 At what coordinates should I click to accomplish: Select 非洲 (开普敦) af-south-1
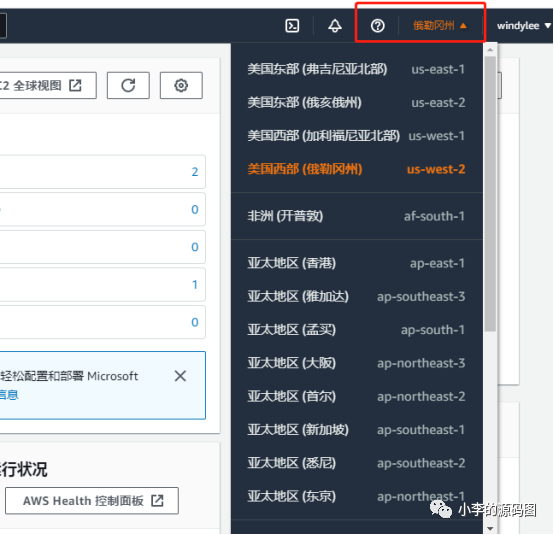(x=356, y=216)
